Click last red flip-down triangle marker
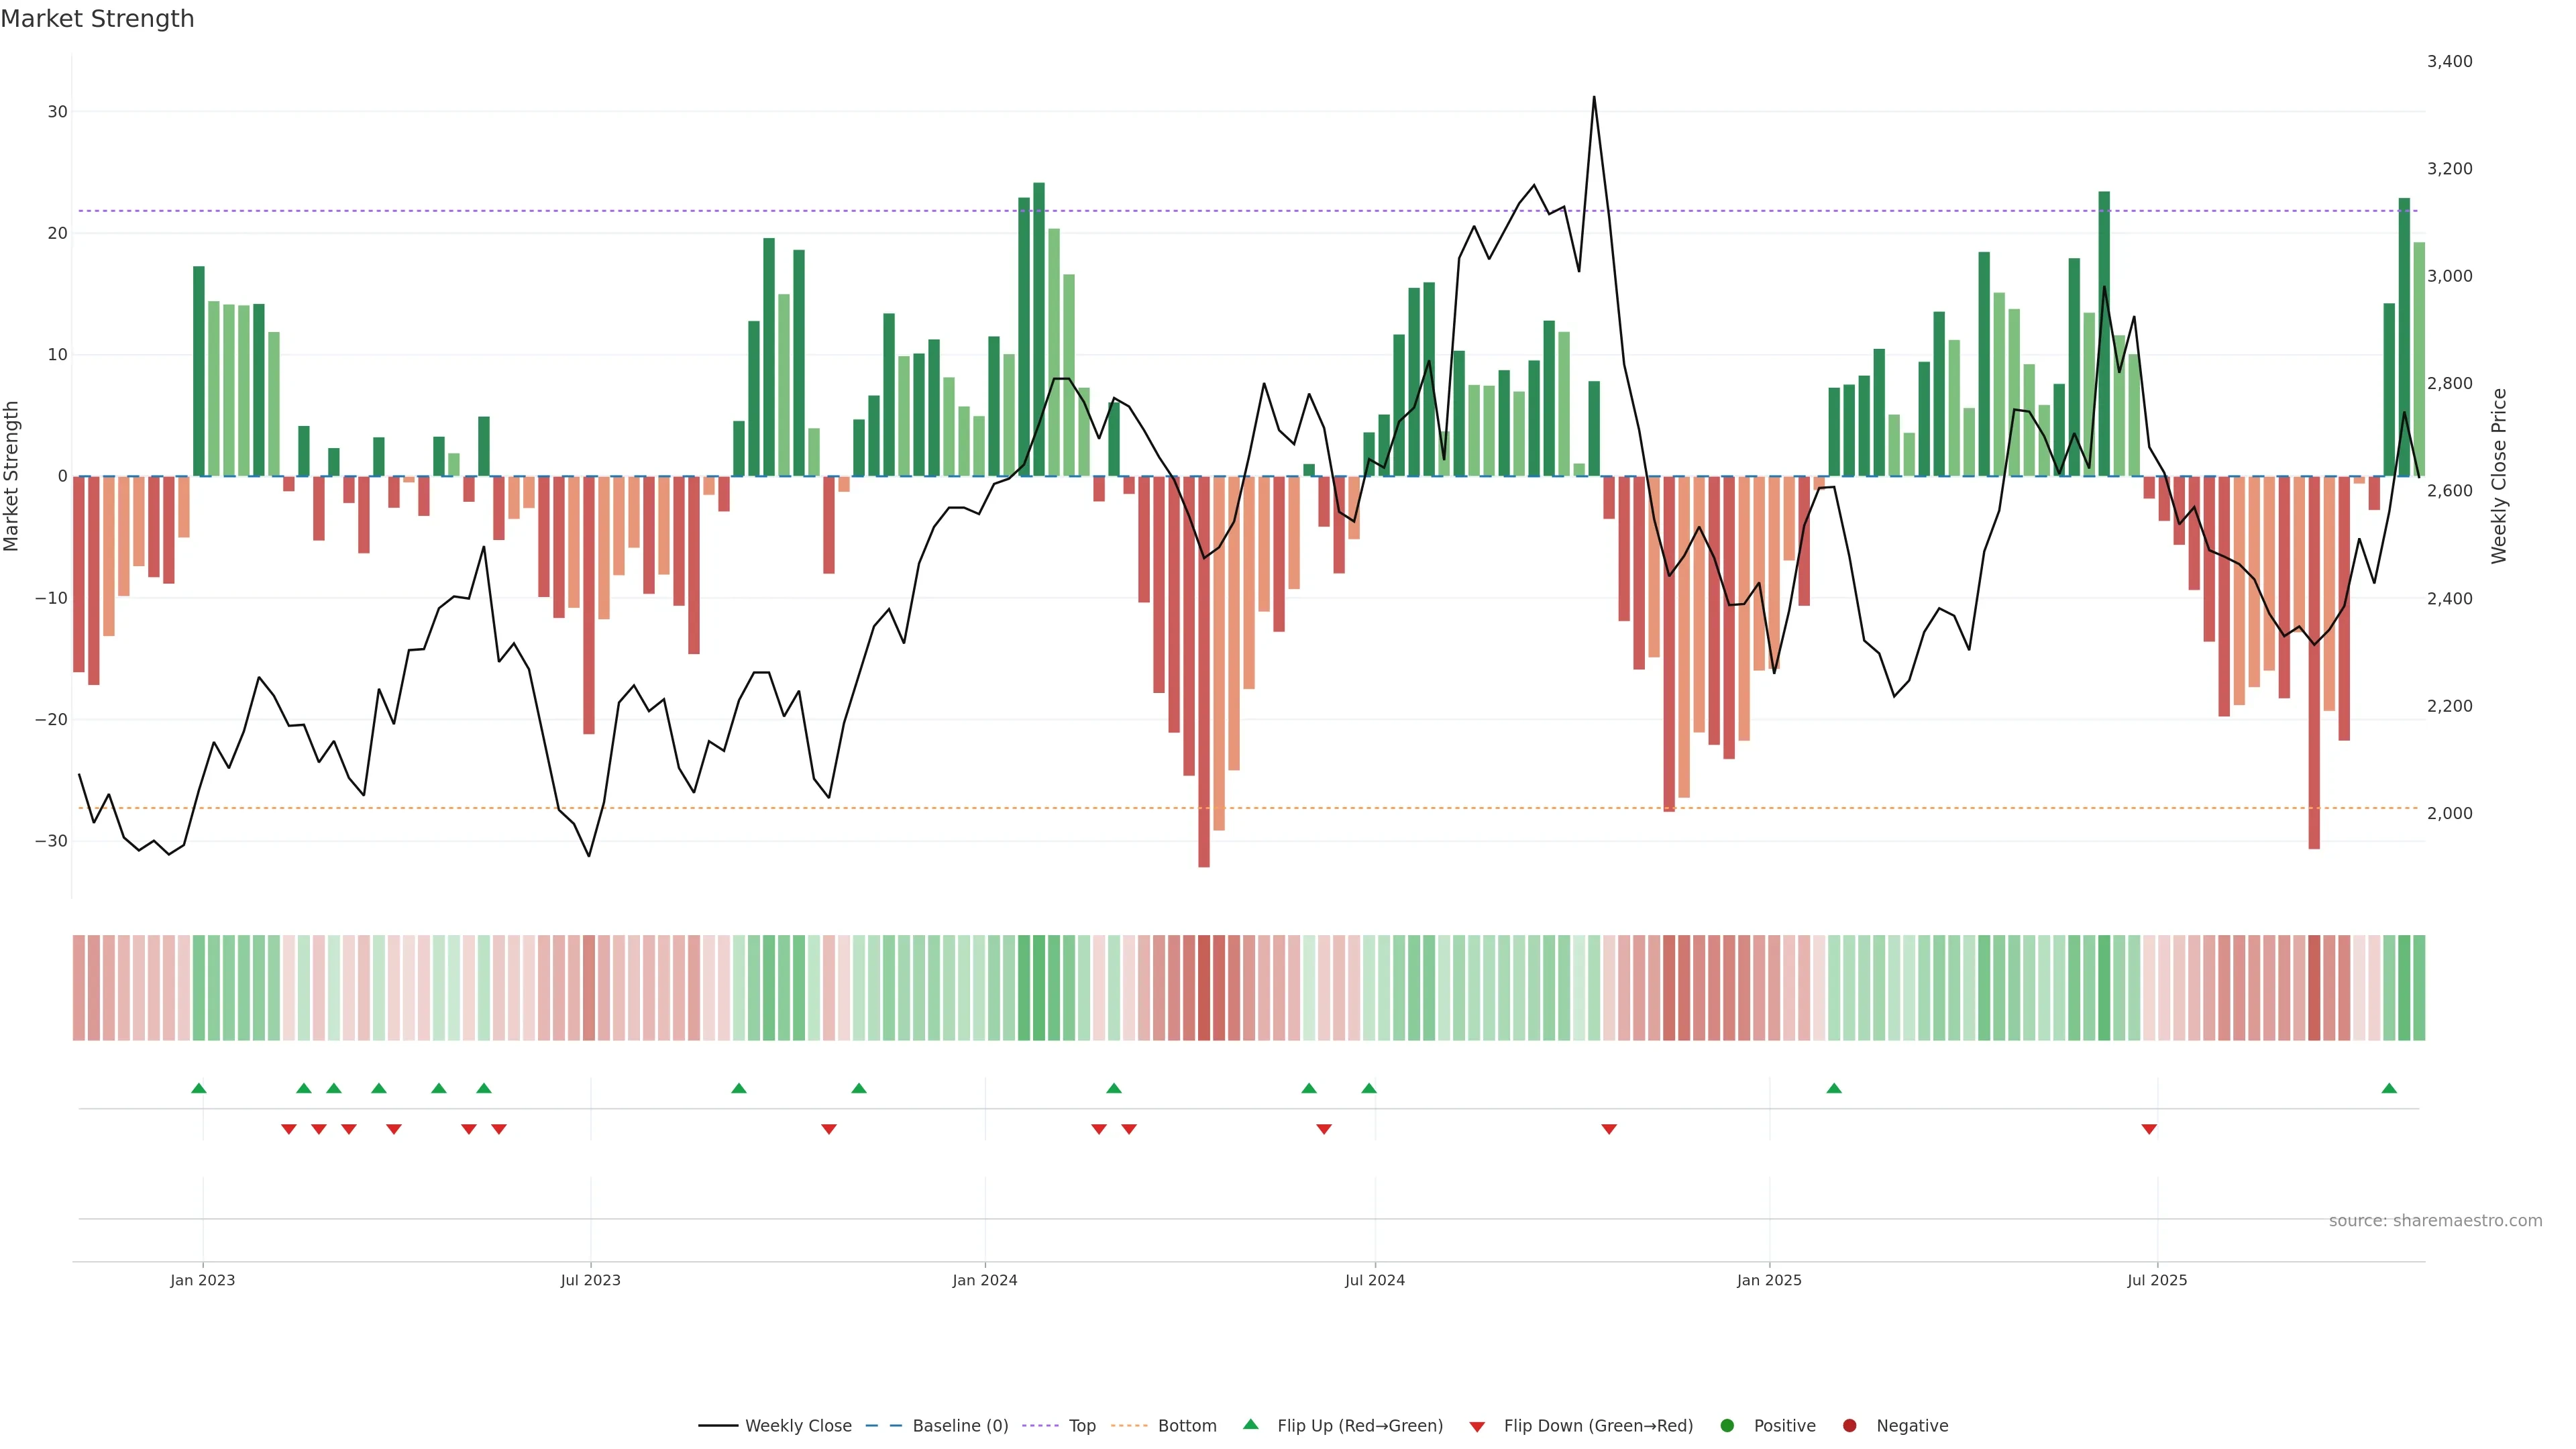The width and height of the screenshot is (2576, 1449). pyautogui.click(x=2149, y=1129)
